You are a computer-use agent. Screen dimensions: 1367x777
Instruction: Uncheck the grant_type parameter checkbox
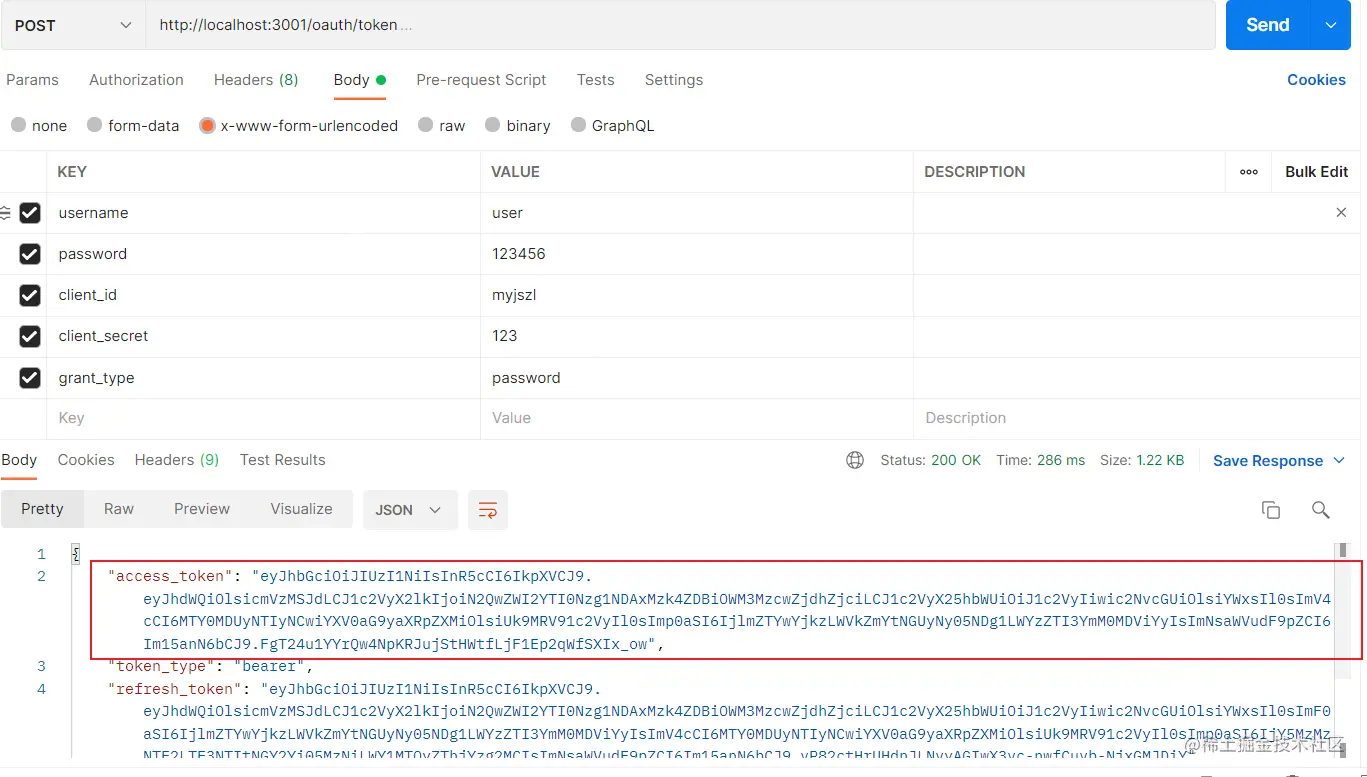tap(30, 377)
